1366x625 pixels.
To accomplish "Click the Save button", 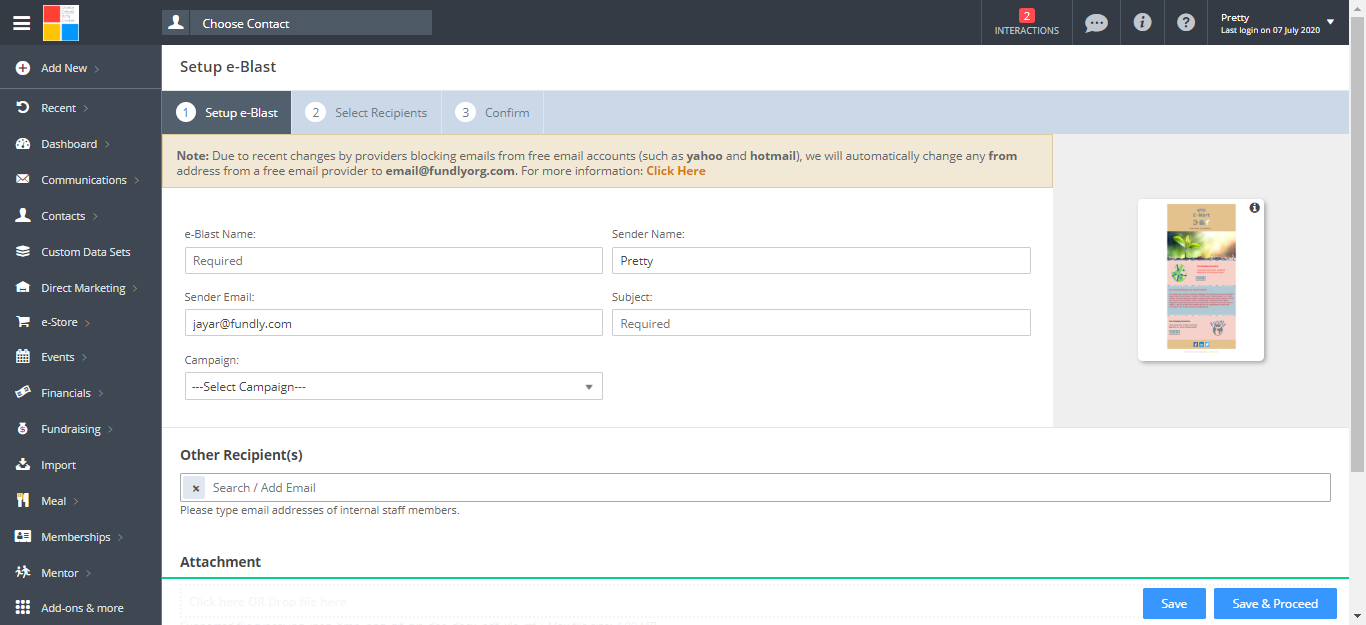I will [x=1174, y=603].
